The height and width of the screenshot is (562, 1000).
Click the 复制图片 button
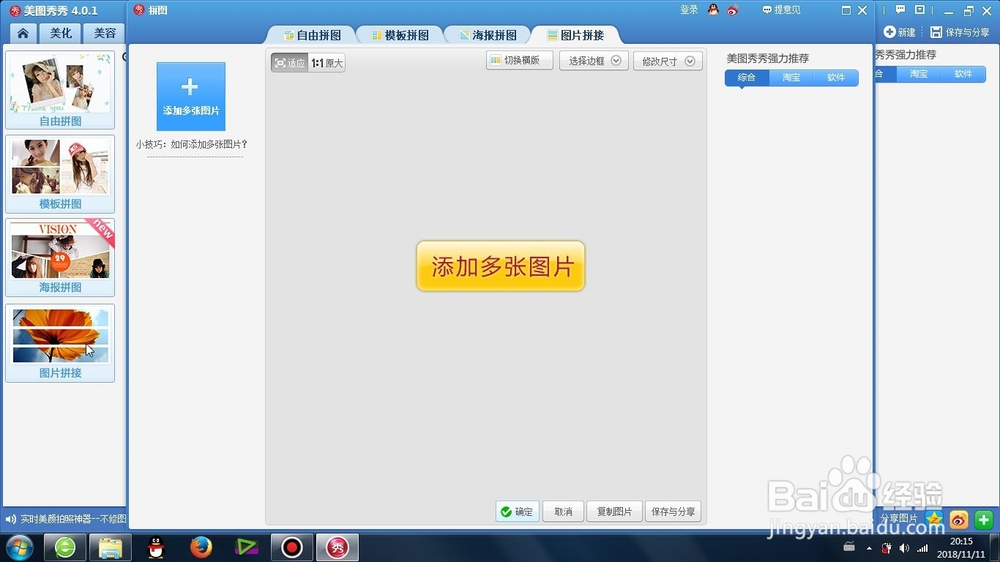(614, 512)
